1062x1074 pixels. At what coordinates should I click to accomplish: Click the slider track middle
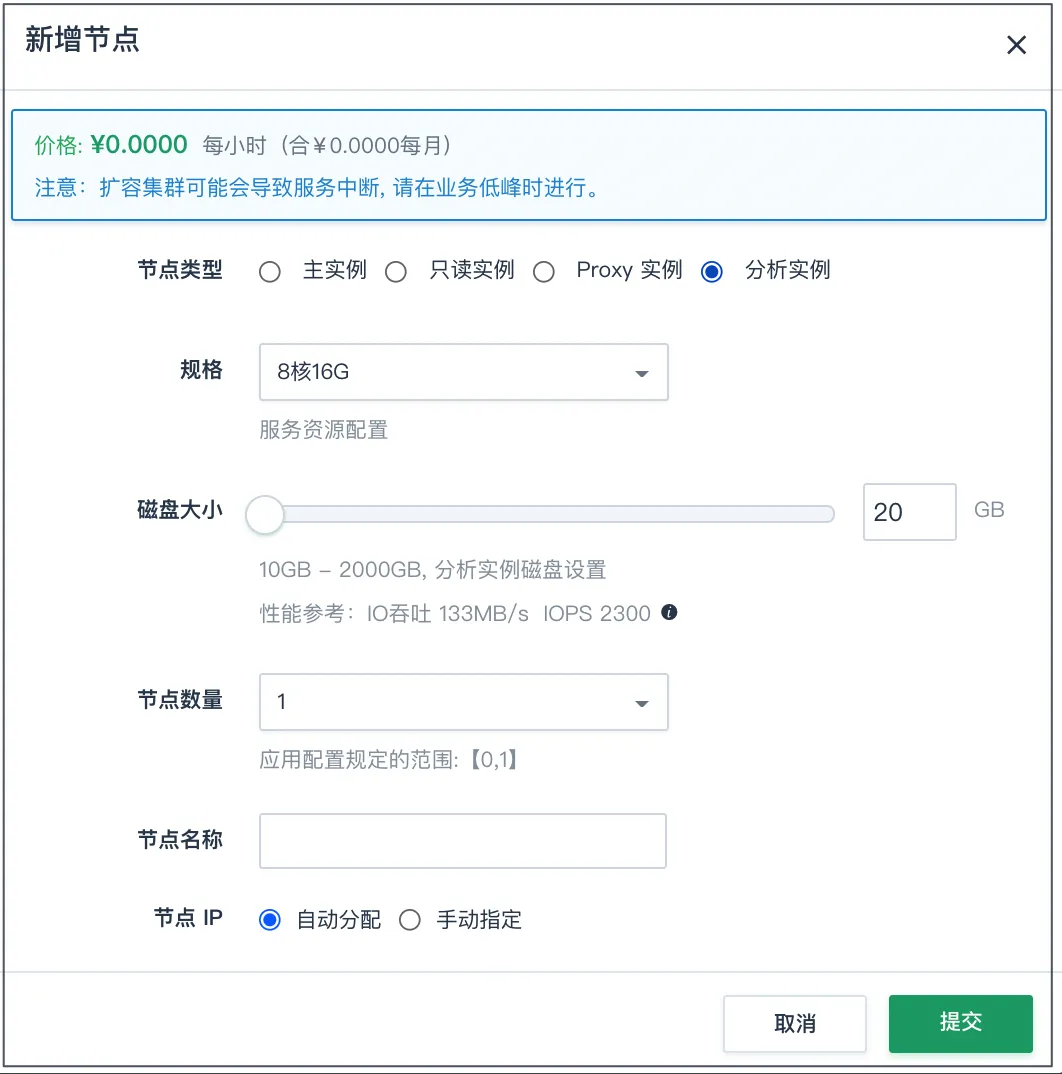coord(541,514)
